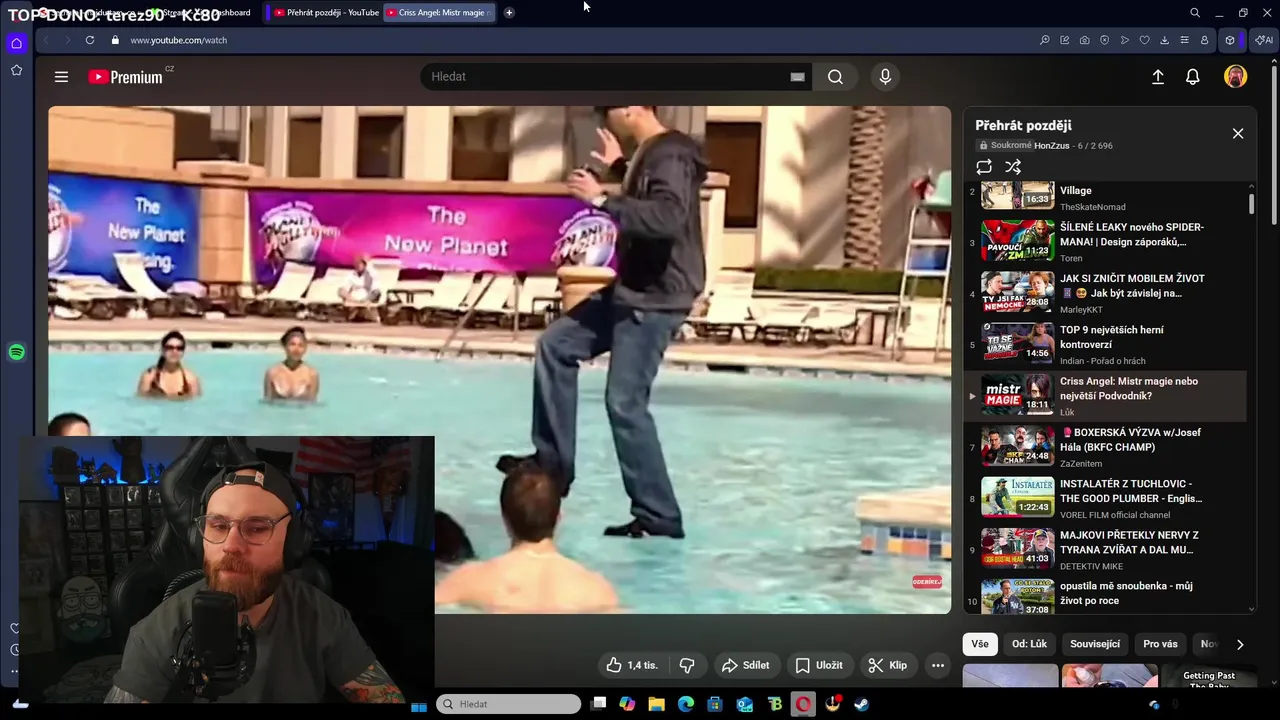Viewport: 1280px width, 720px height.
Task: Open File Explorer from taskbar
Action: point(657,704)
